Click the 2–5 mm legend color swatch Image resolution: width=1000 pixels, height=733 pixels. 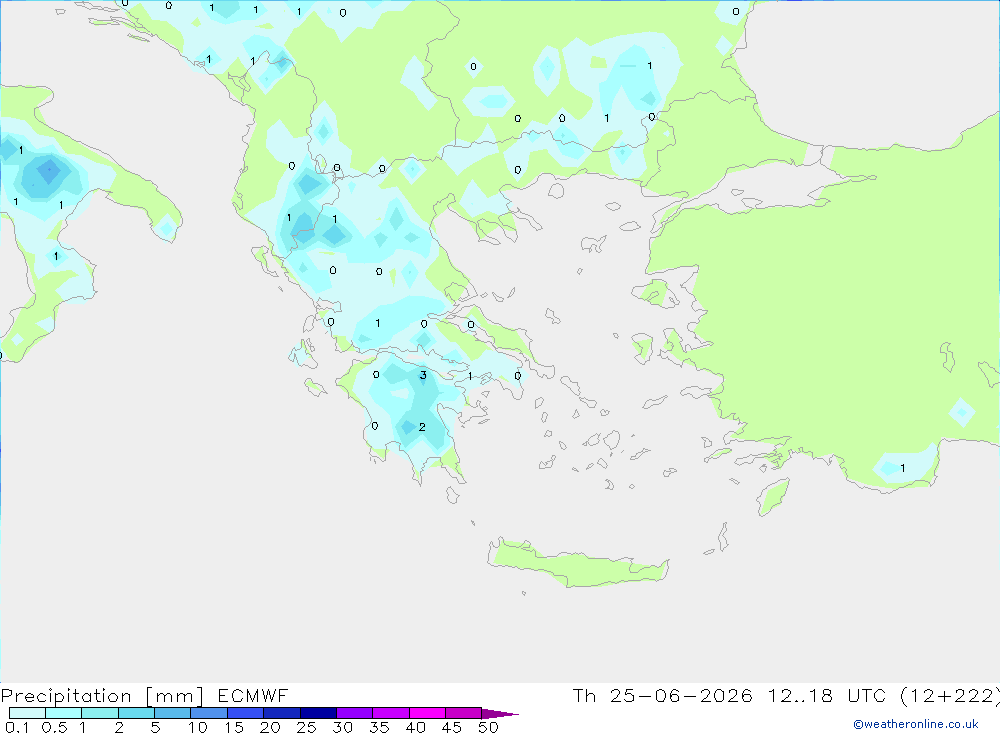tap(136, 713)
